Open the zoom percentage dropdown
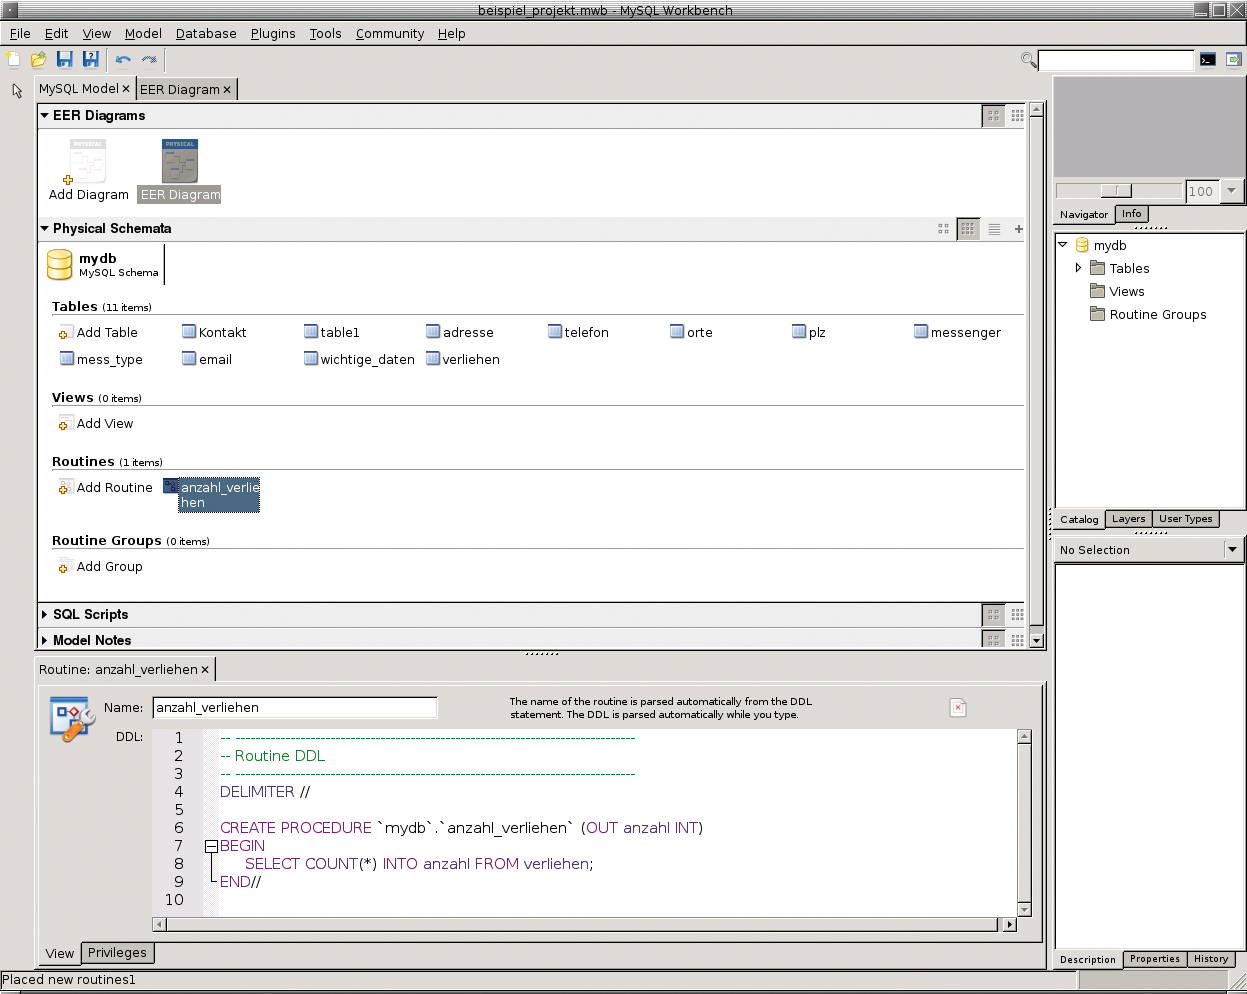This screenshot has width=1247, height=994. (x=1232, y=191)
